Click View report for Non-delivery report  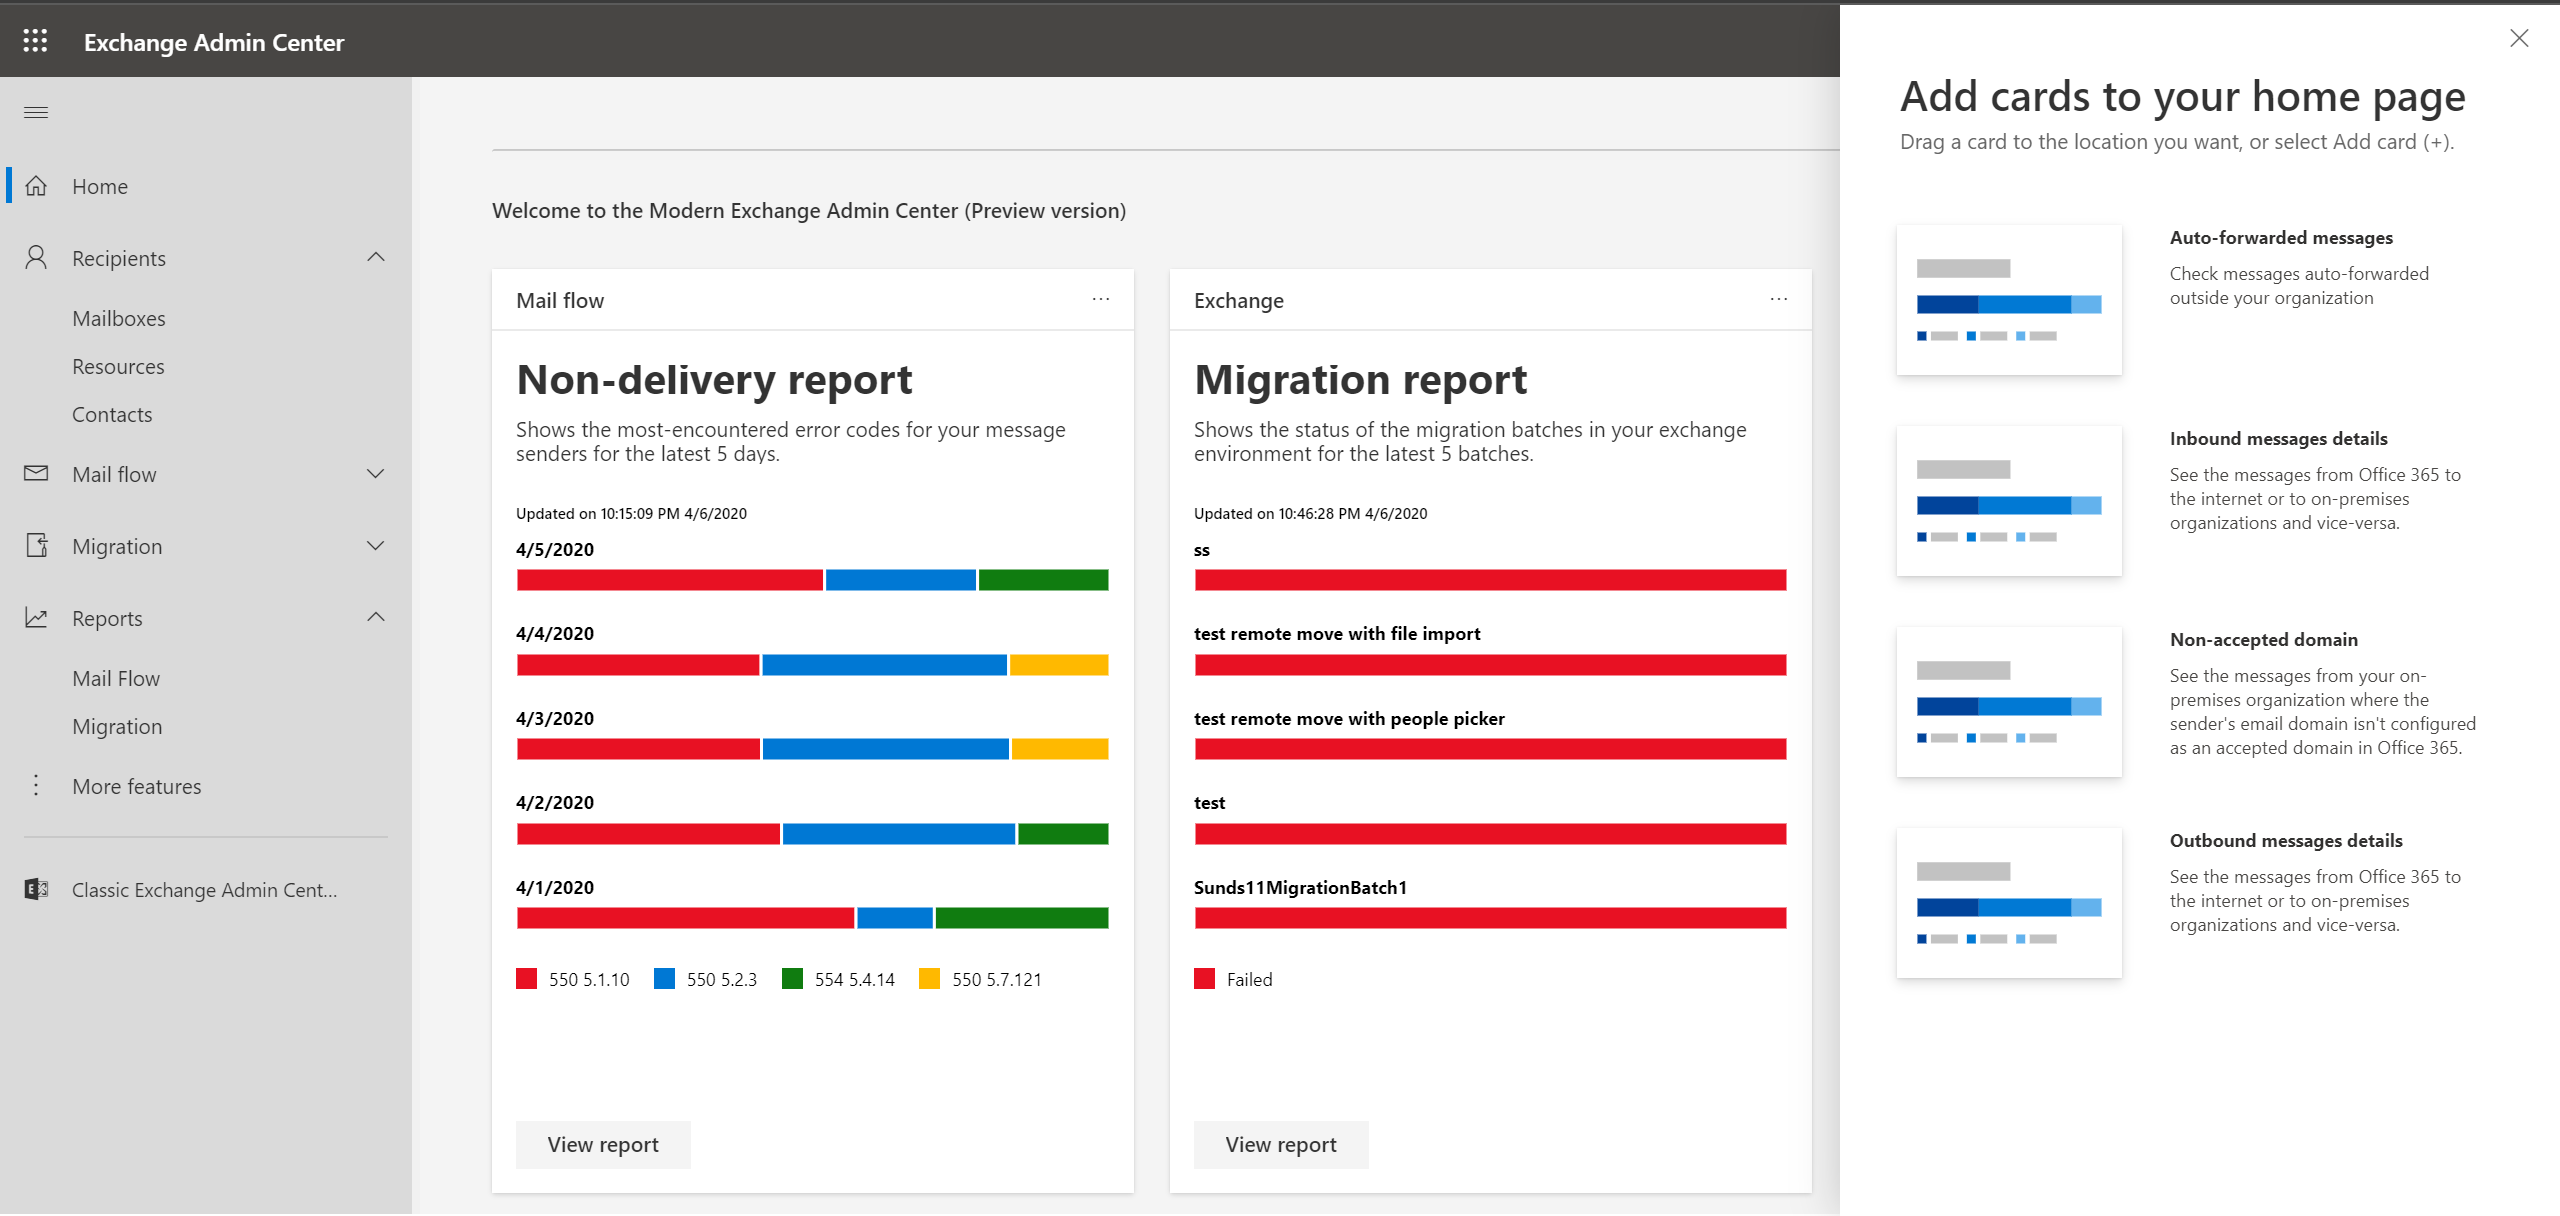tap(602, 1143)
